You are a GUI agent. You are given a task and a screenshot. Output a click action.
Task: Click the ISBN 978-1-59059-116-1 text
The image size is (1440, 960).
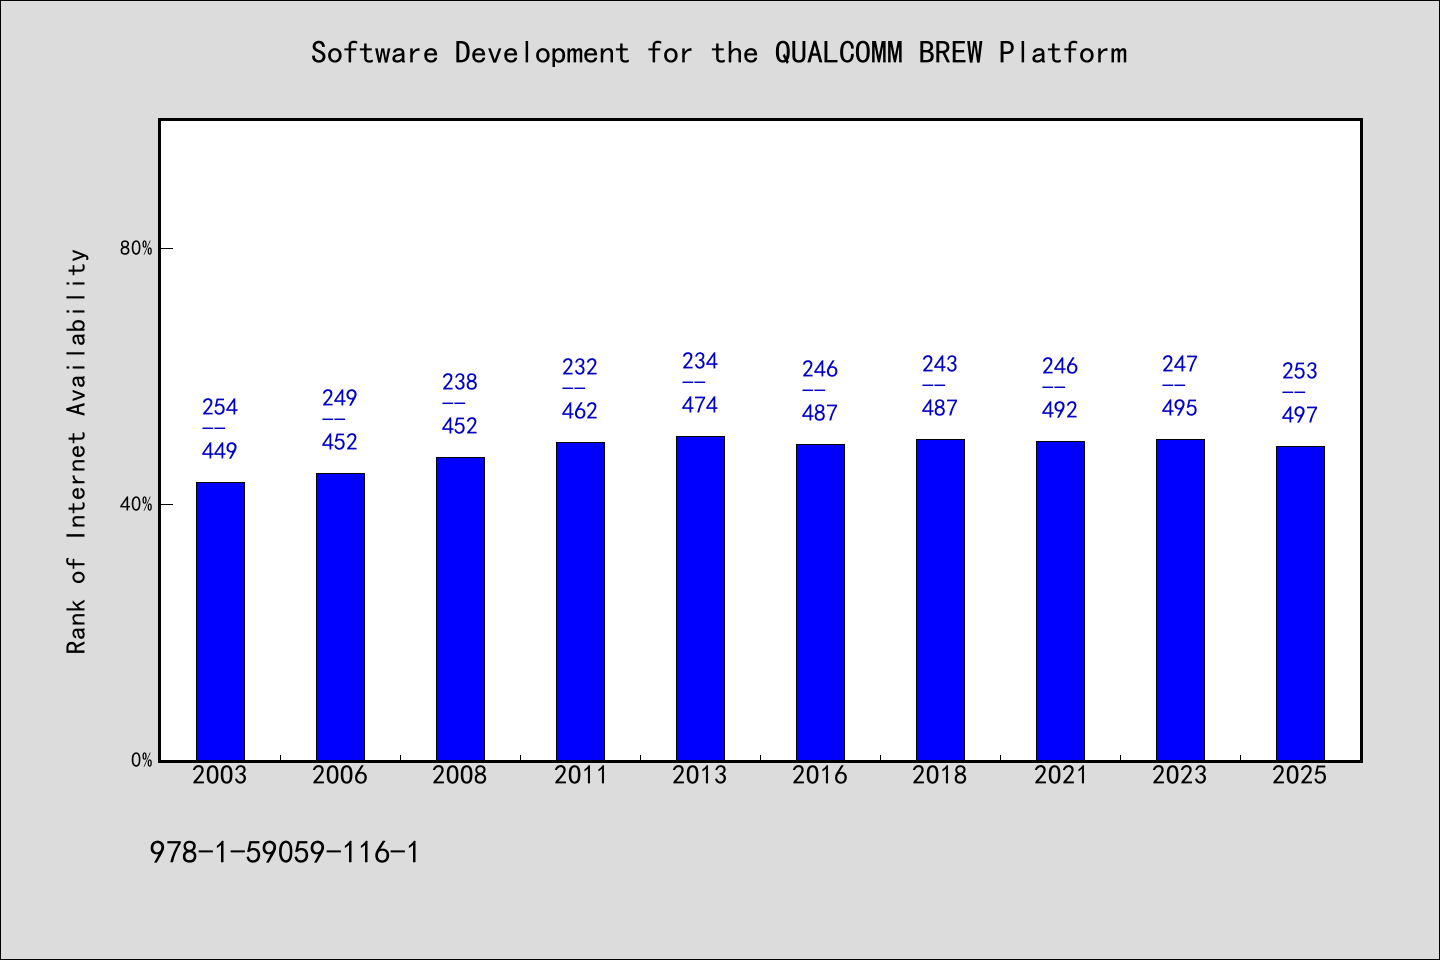(285, 853)
